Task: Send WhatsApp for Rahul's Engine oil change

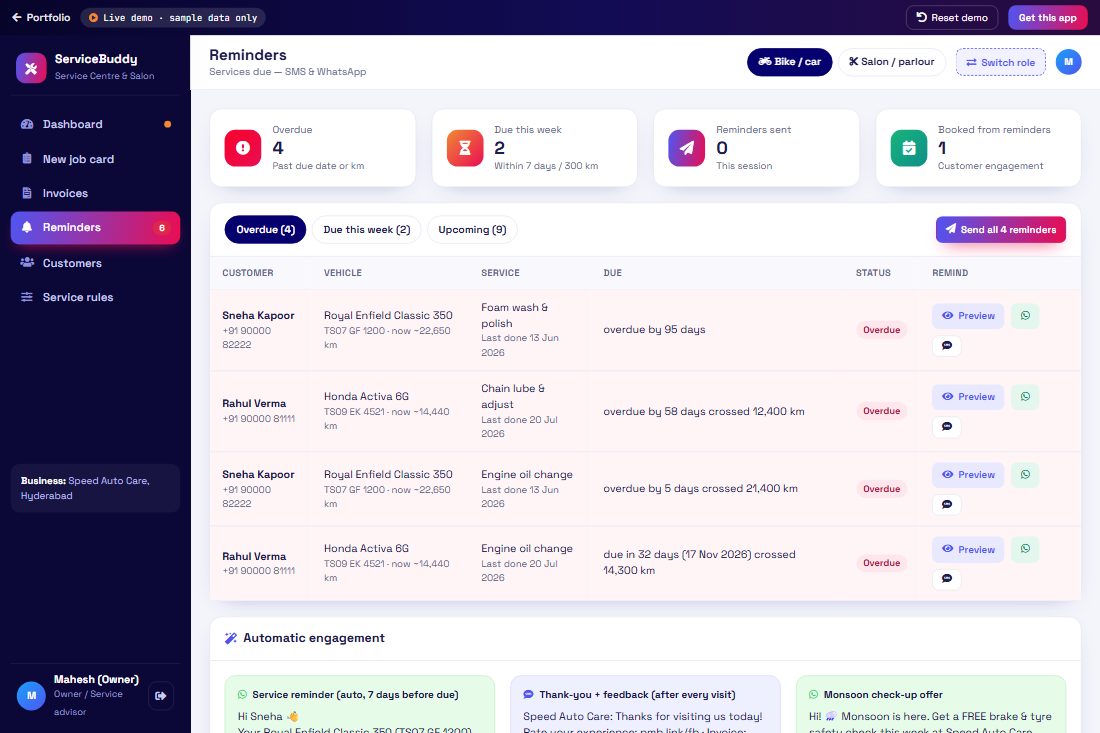Action: (1025, 549)
